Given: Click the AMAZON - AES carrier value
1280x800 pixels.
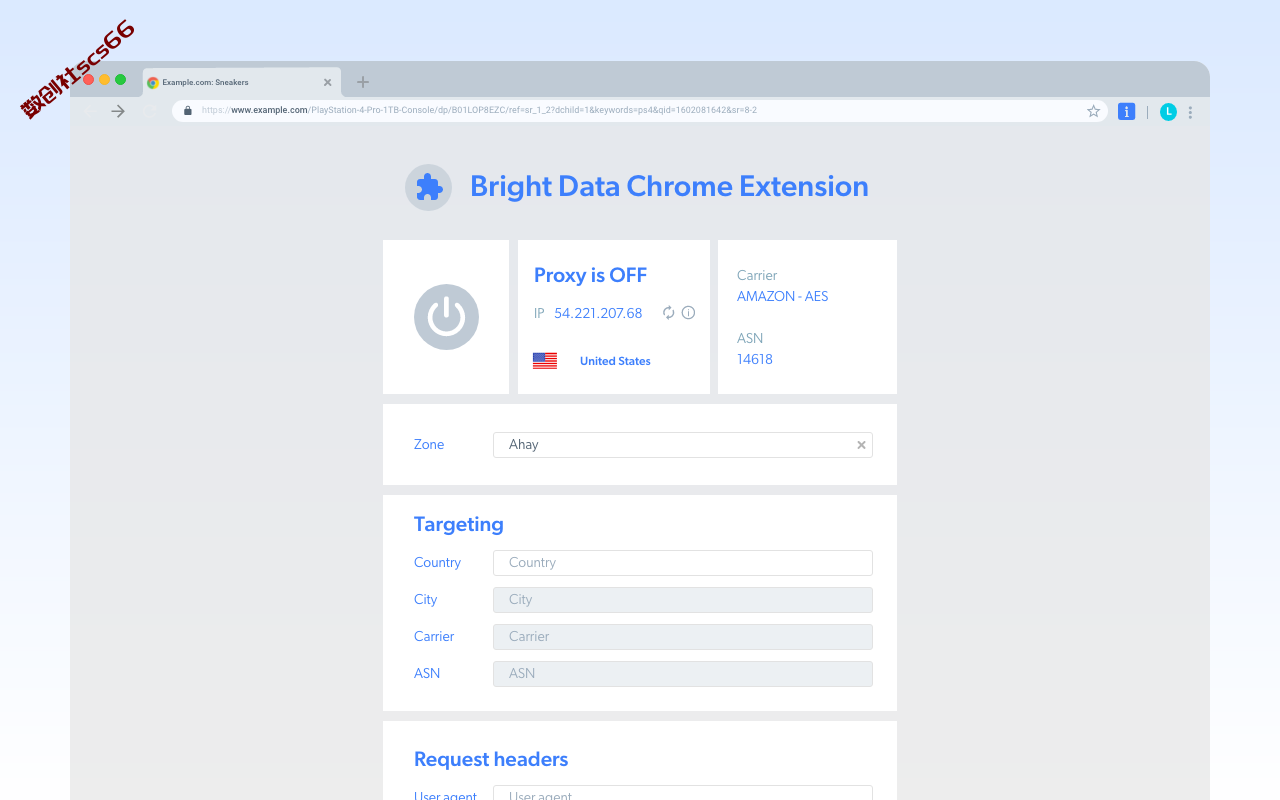Looking at the screenshot, I should [x=783, y=296].
